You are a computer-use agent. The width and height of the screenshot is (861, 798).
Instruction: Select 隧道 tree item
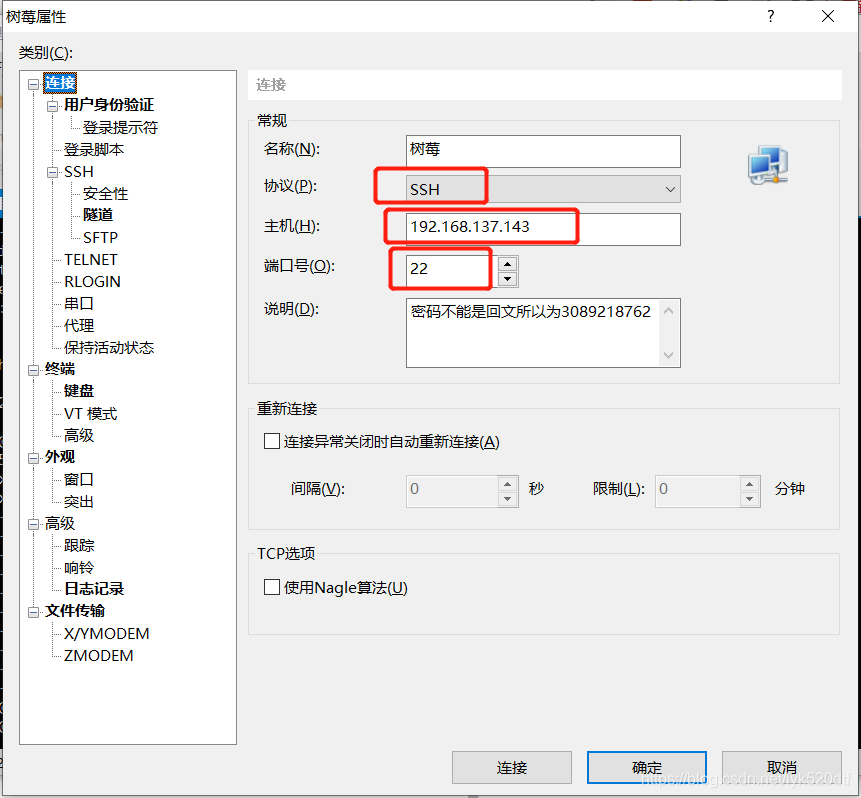(98, 215)
